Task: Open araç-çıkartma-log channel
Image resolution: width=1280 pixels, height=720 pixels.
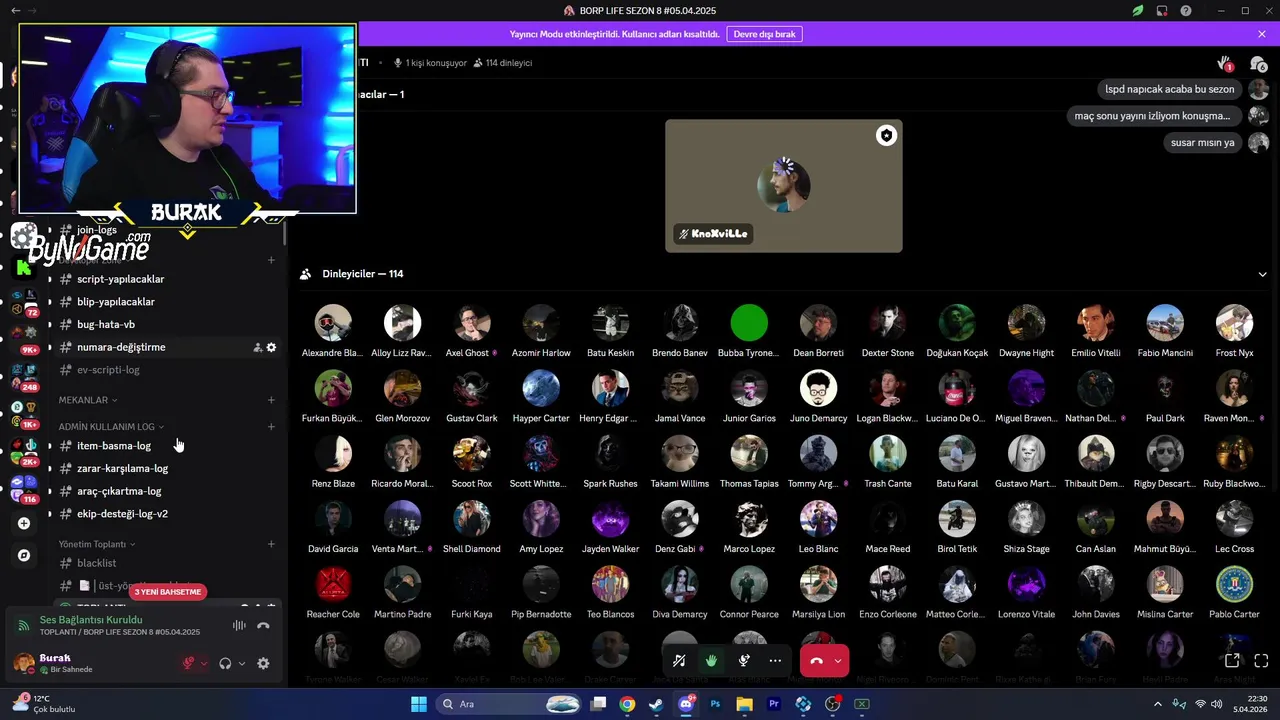Action: click(119, 491)
